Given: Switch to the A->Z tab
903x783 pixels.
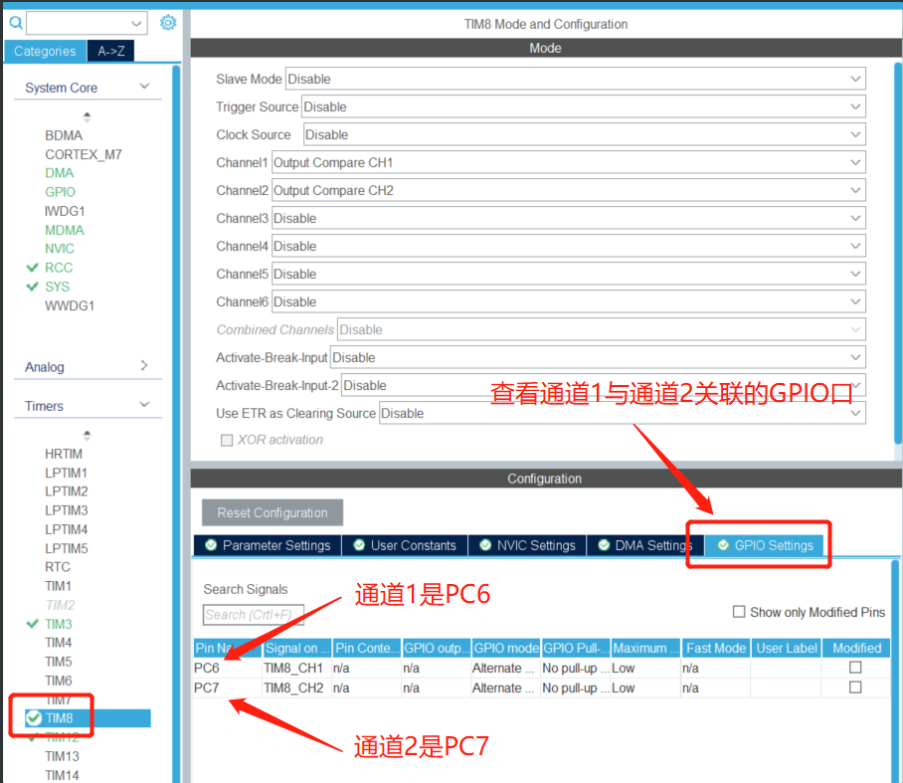Looking at the screenshot, I should 110,50.
